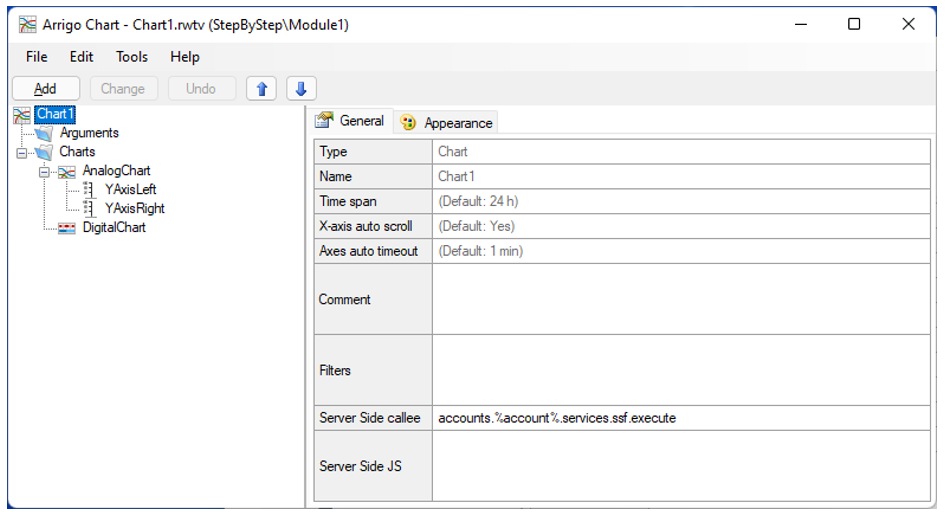The width and height of the screenshot is (946, 515).
Task: Click the Change button
Action: (123, 89)
